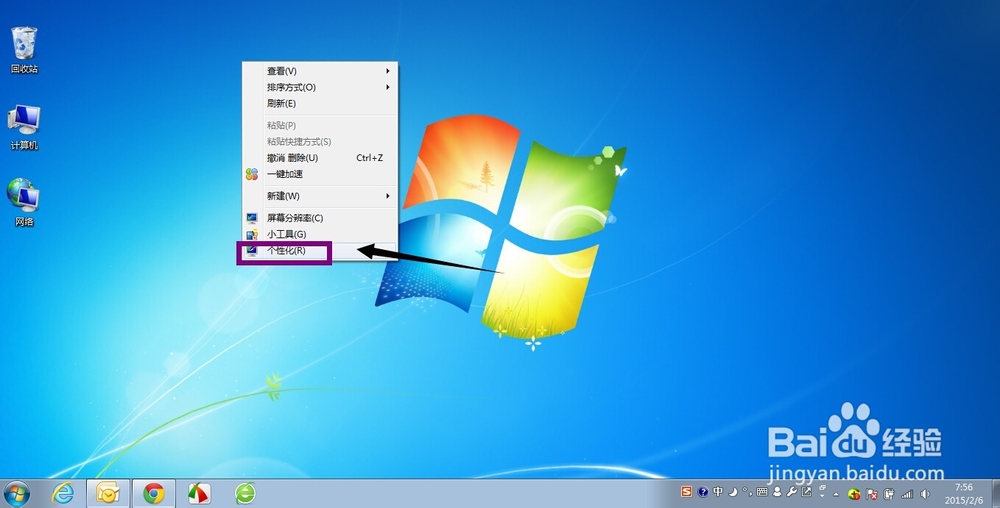This screenshot has height=508, width=1000.
Task: Launch Internet Explorer from the taskbar
Action: (x=62, y=493)
